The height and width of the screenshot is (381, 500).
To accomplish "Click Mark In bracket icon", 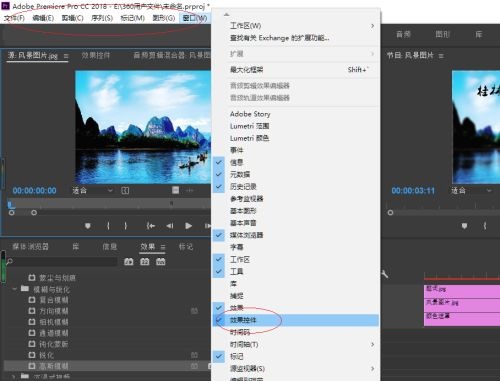I will coord(108,226).
